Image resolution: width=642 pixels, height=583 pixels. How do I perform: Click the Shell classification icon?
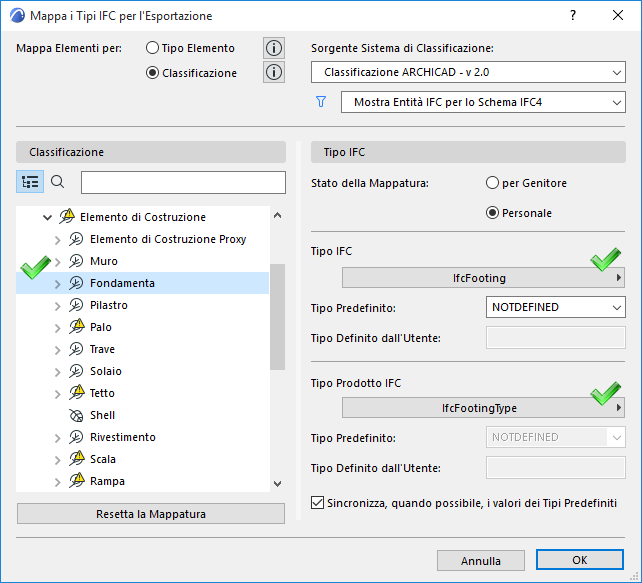coord(76,415)
